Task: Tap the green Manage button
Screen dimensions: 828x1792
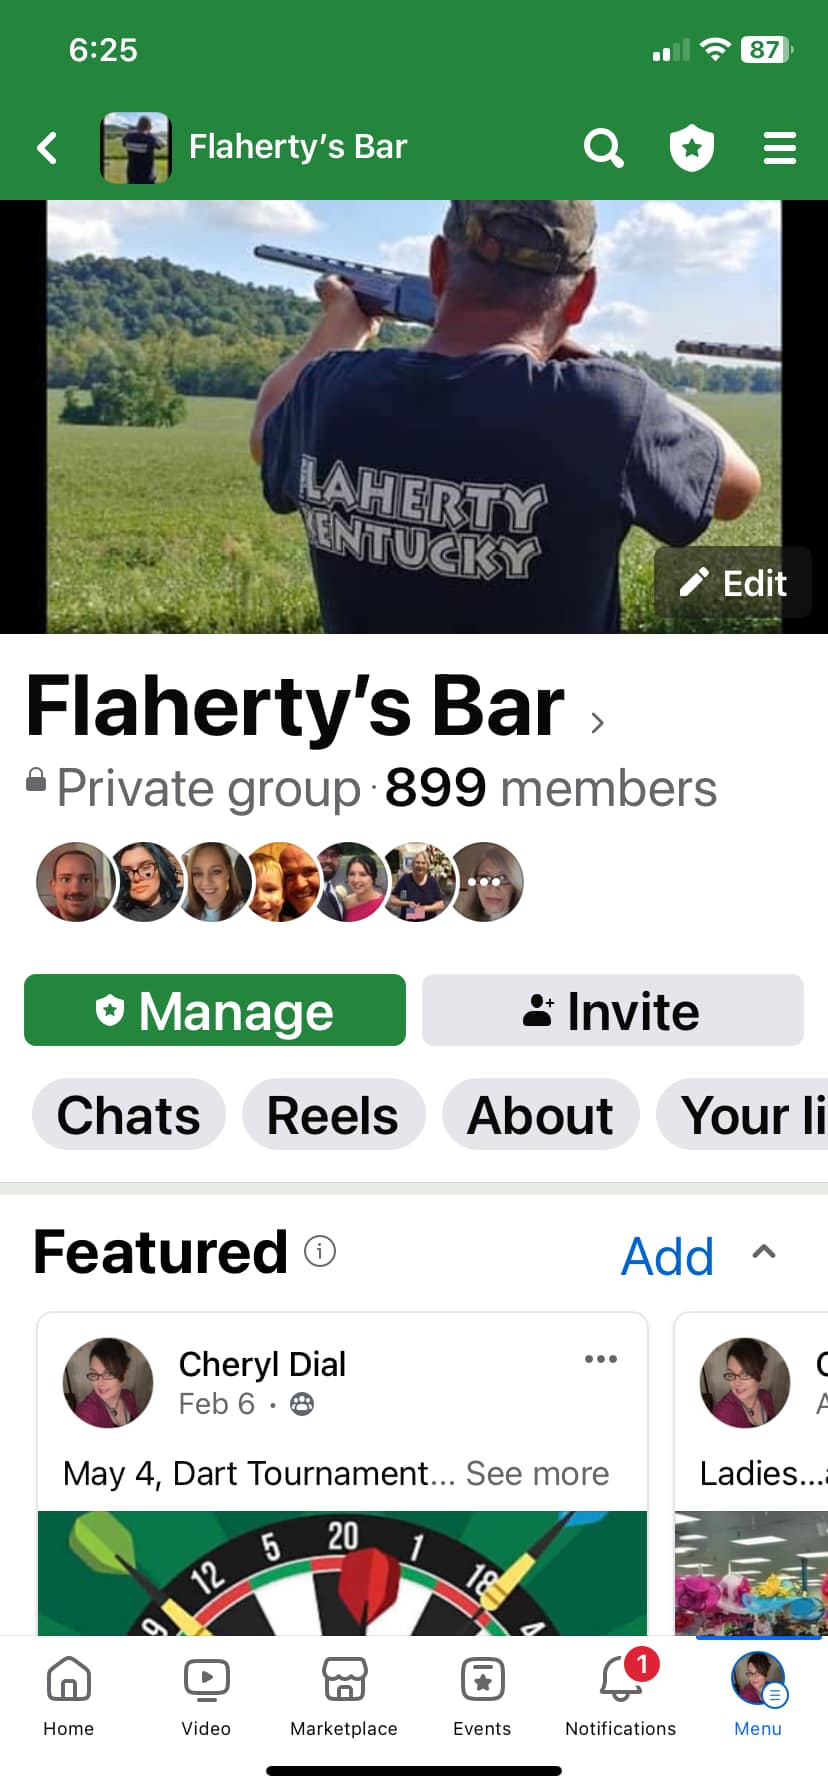Action: tap(215, 1010)
